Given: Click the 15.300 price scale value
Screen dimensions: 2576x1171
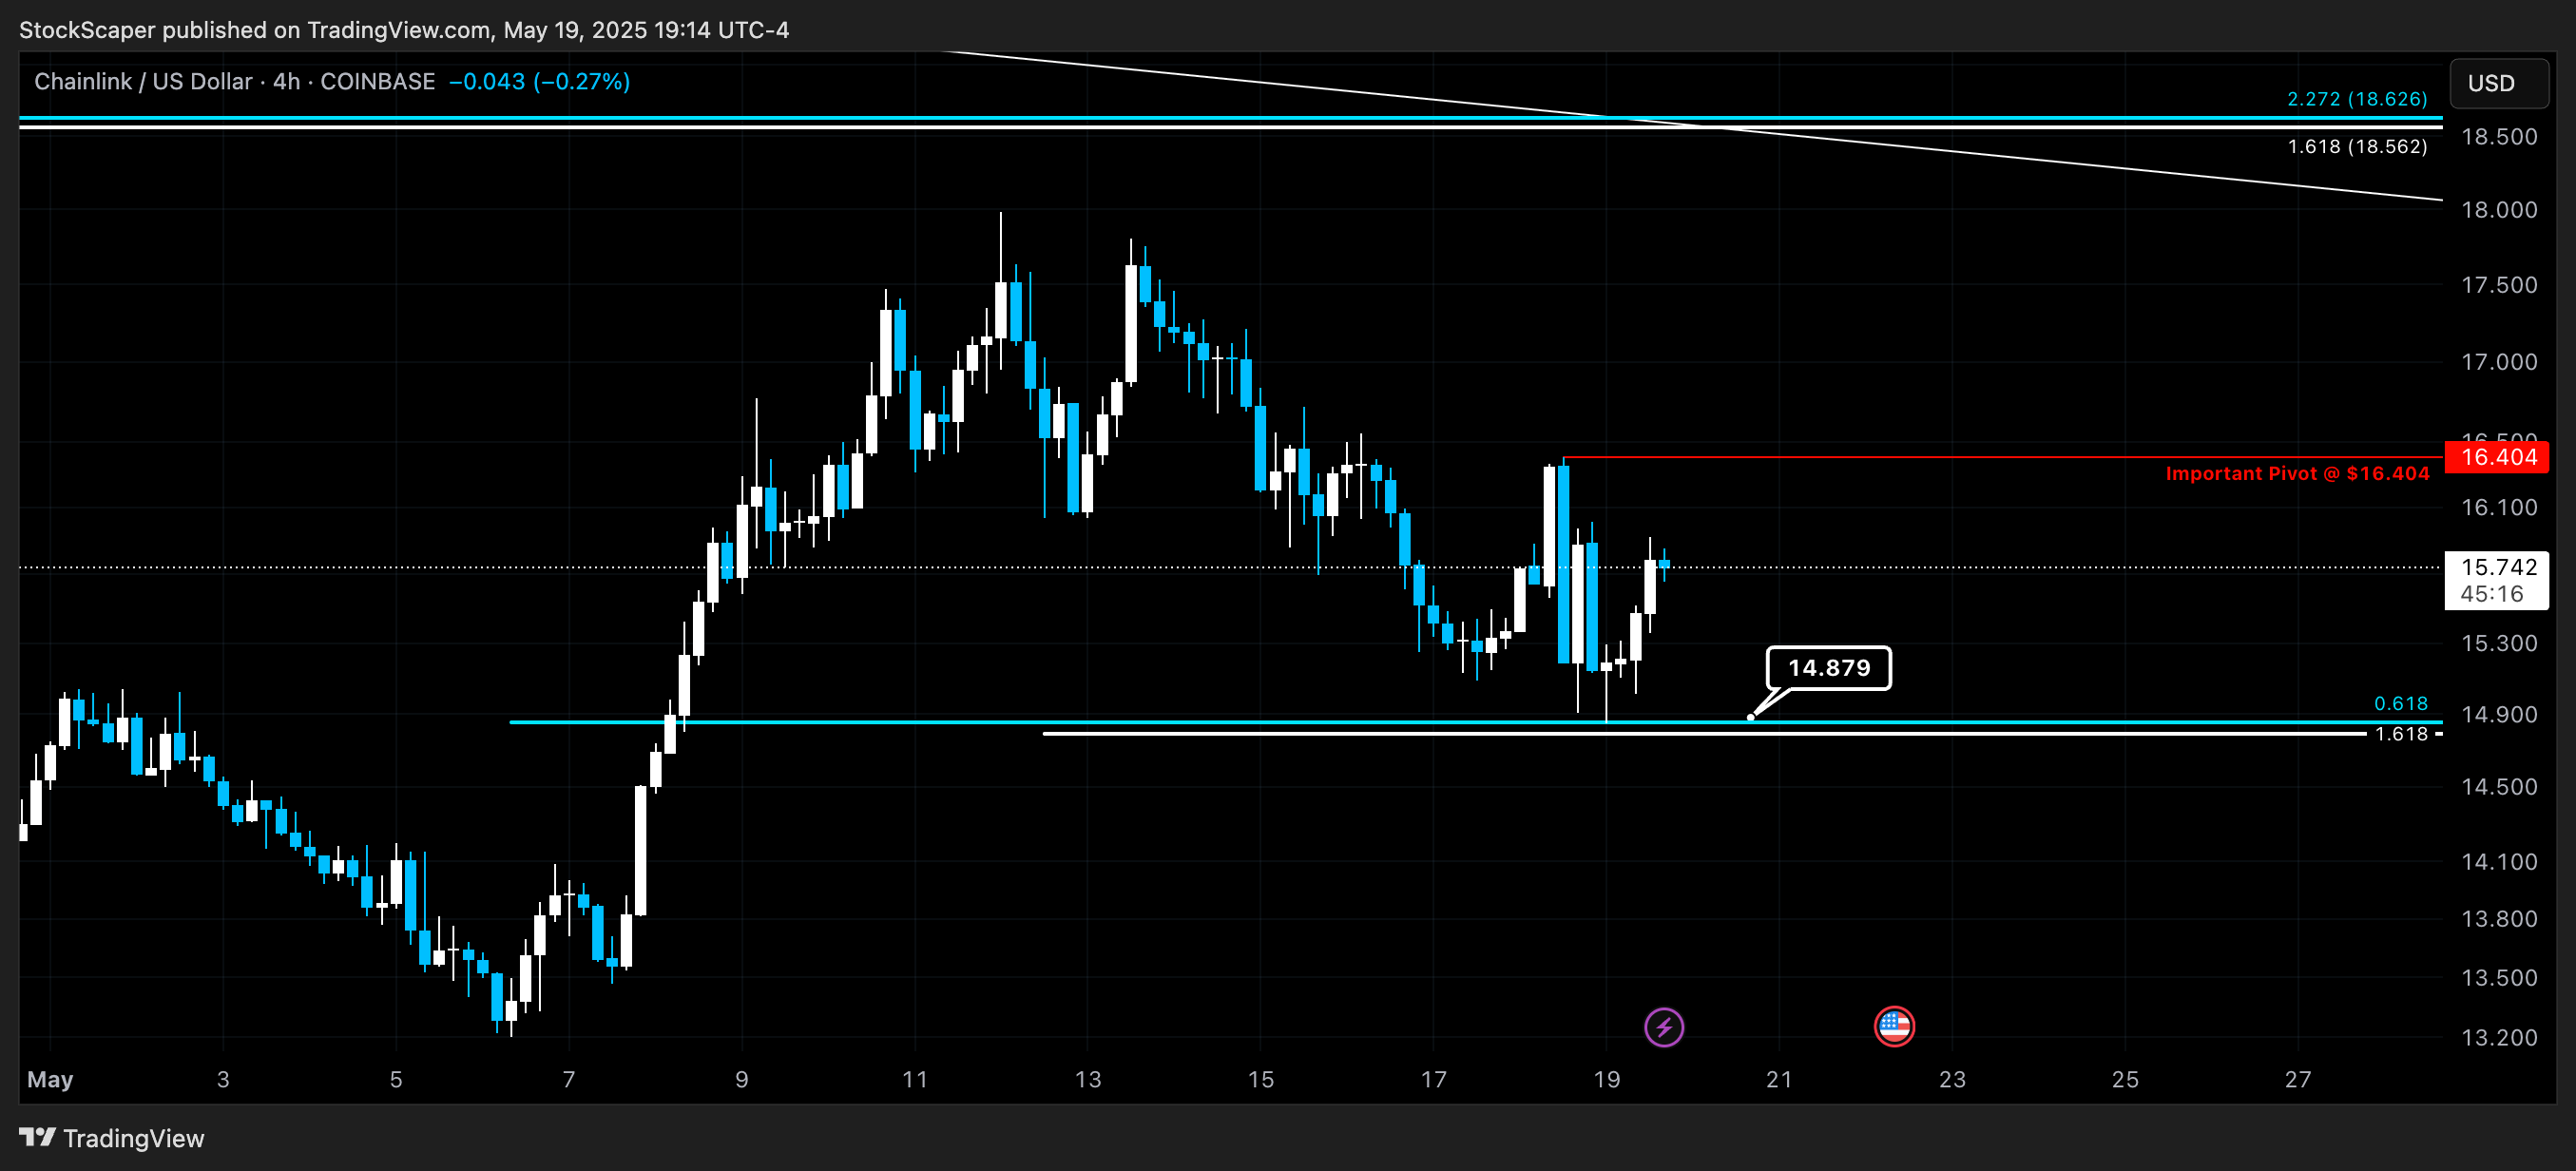Looking at the screenshot, I should point(2498,644).
